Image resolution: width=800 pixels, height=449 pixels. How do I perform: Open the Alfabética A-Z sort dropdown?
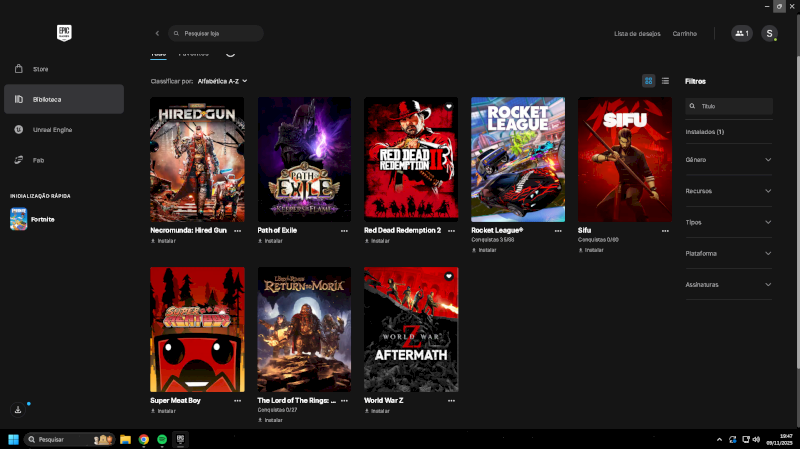tap(222, 80)
